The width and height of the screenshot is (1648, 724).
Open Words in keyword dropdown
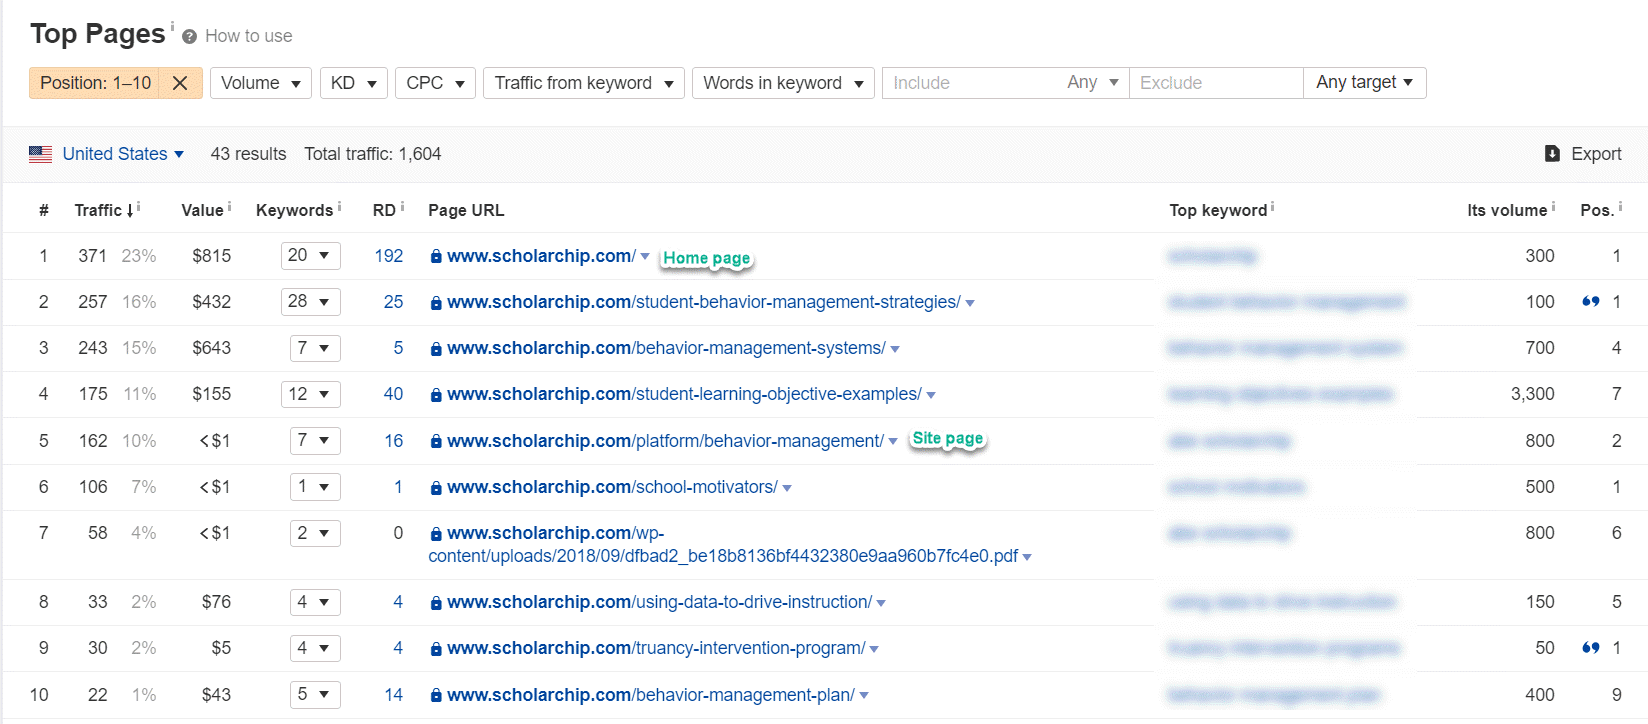[783, 83]
